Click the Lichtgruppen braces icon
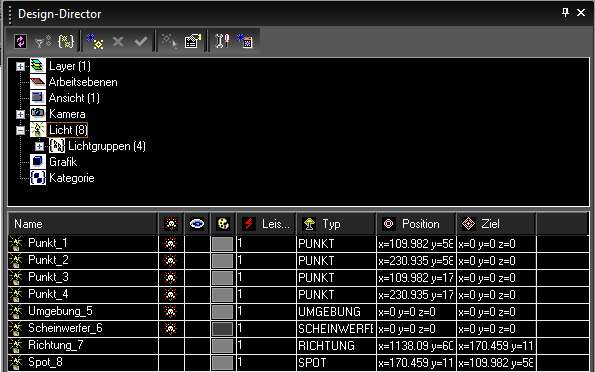 pyautogui.click(x=57, y=146)
